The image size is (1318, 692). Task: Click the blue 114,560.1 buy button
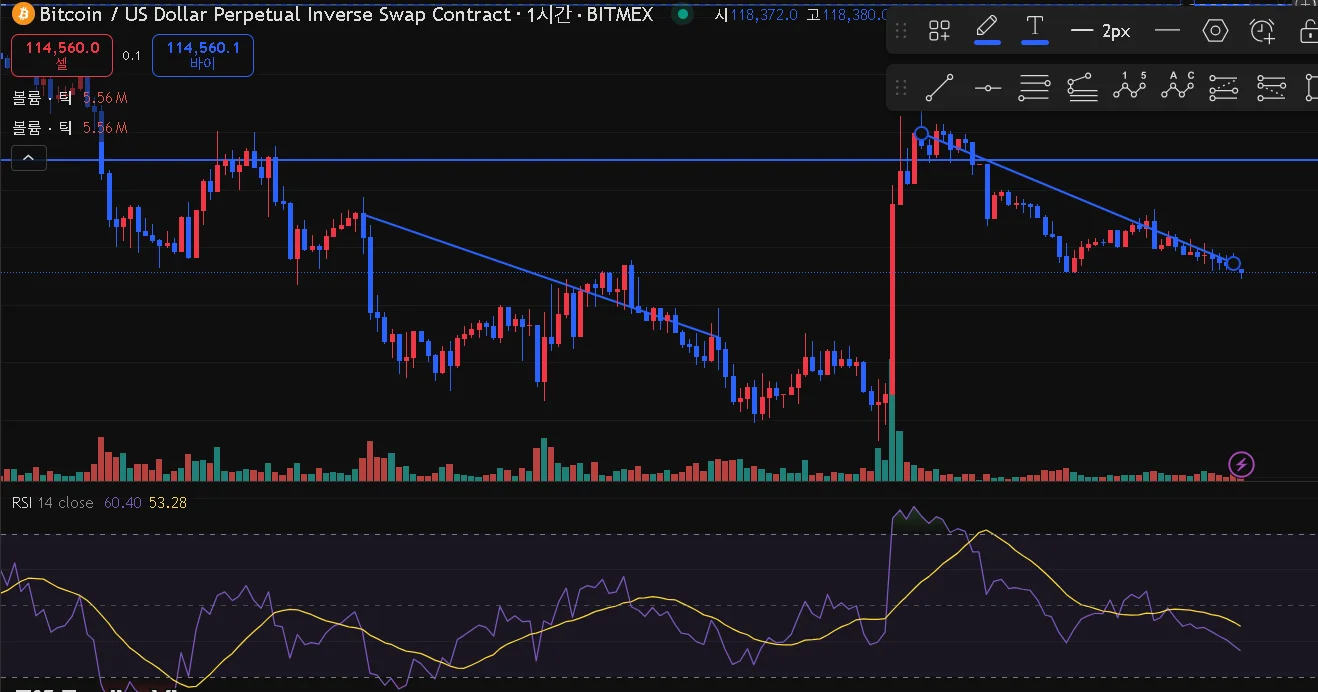(x=203, y=55)
